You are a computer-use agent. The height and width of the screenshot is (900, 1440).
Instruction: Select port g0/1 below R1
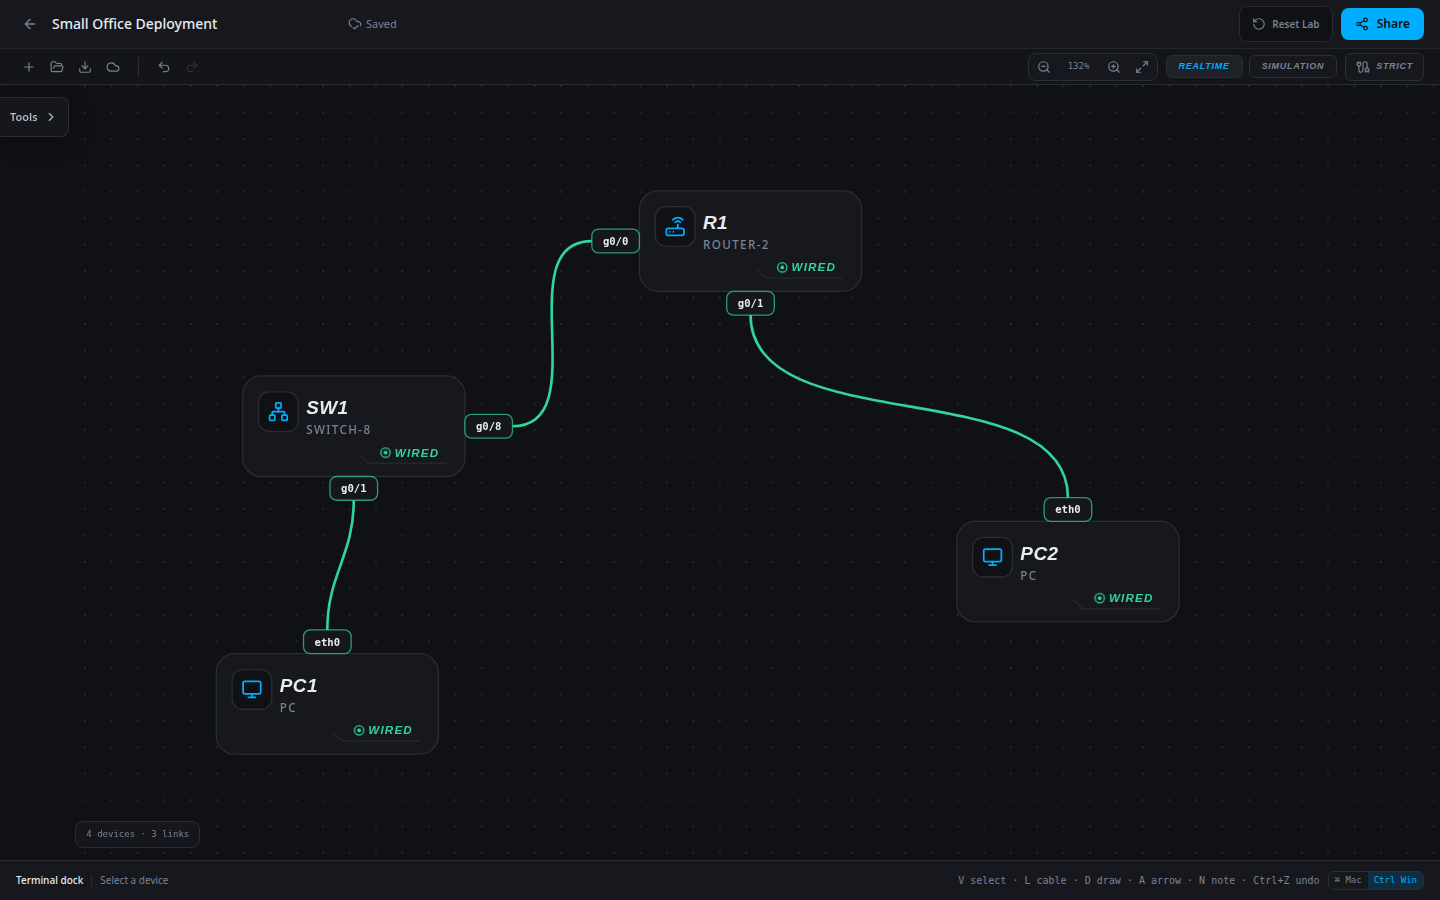click(750, 303)
